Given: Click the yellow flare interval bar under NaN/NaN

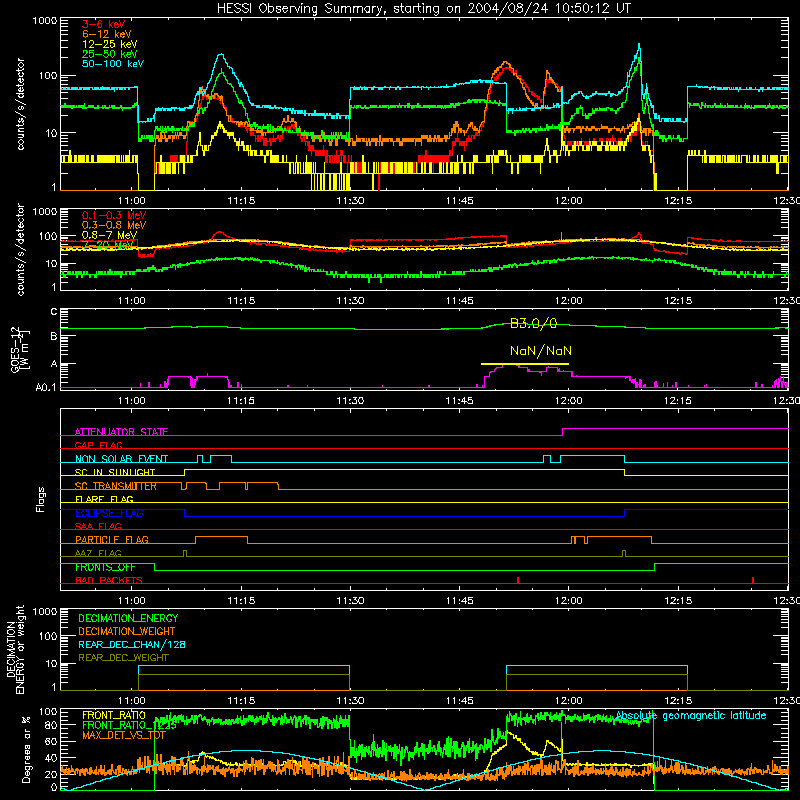Looking at the screenshot, I should click(x=524, y=364).
